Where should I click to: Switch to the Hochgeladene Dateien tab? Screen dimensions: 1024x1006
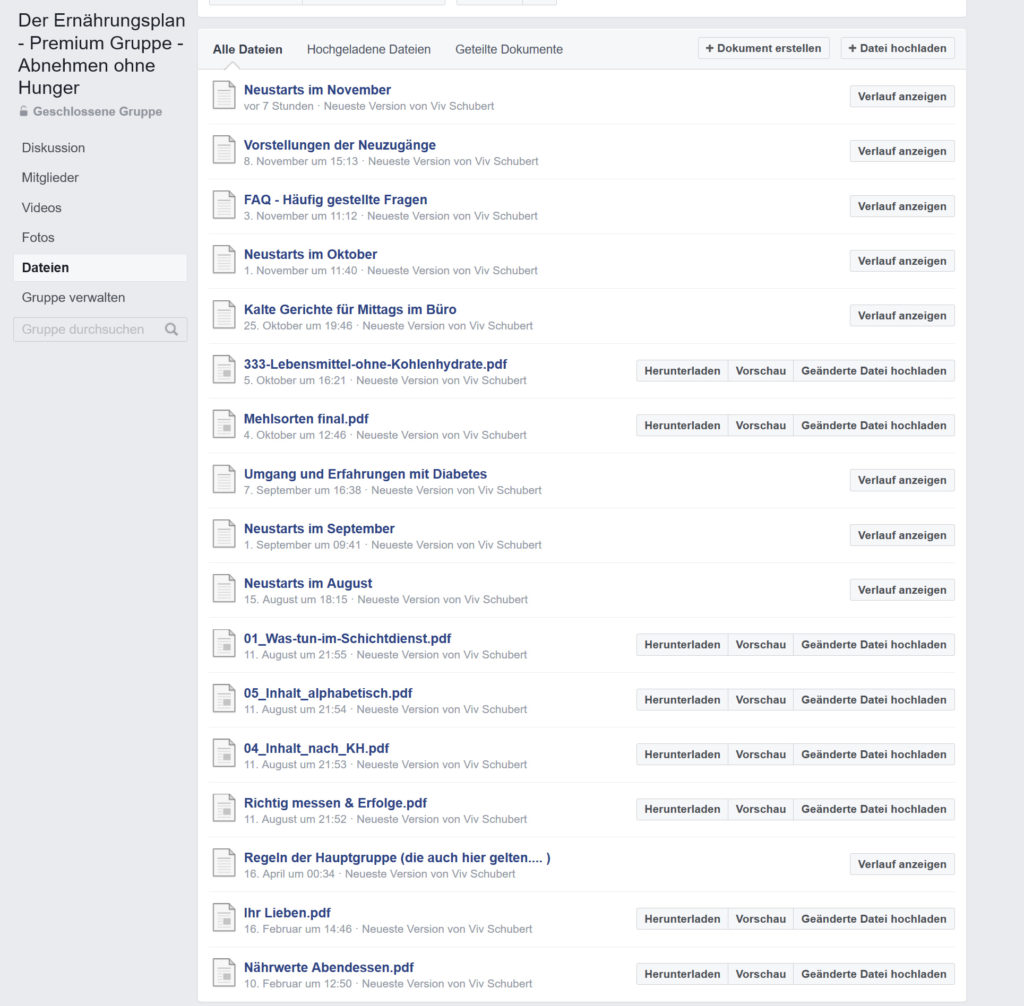(x=368, y=49)
